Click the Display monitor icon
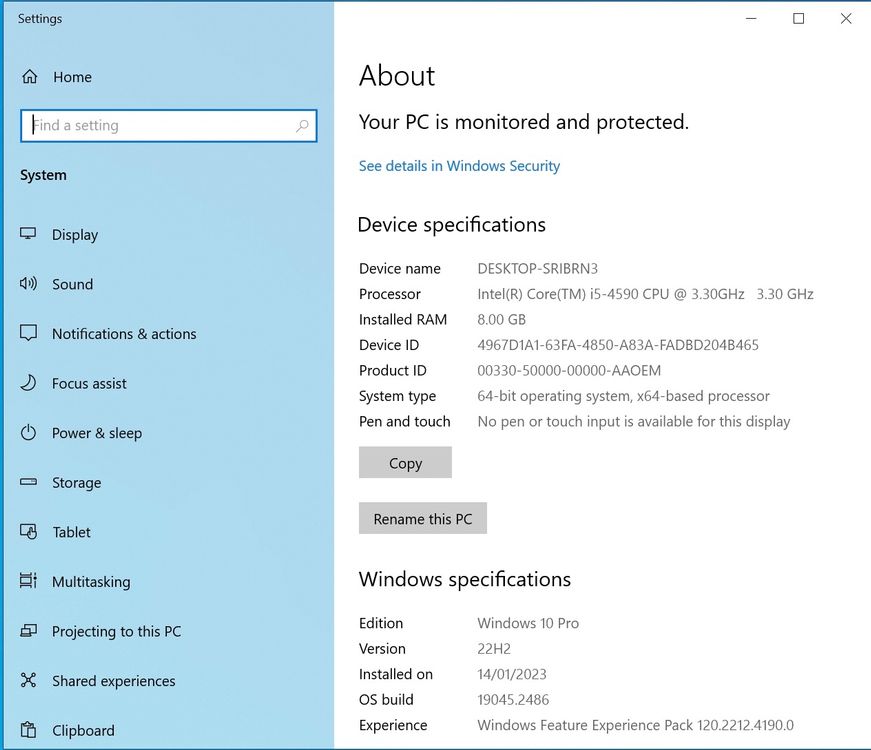 pyautogui.click(x=29, y=234)
